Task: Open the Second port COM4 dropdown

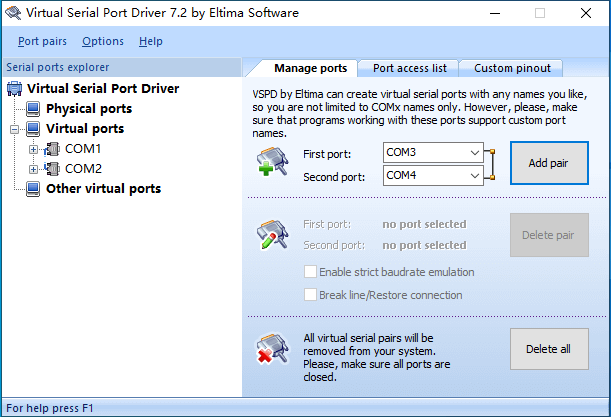Action: coord(433,175)
